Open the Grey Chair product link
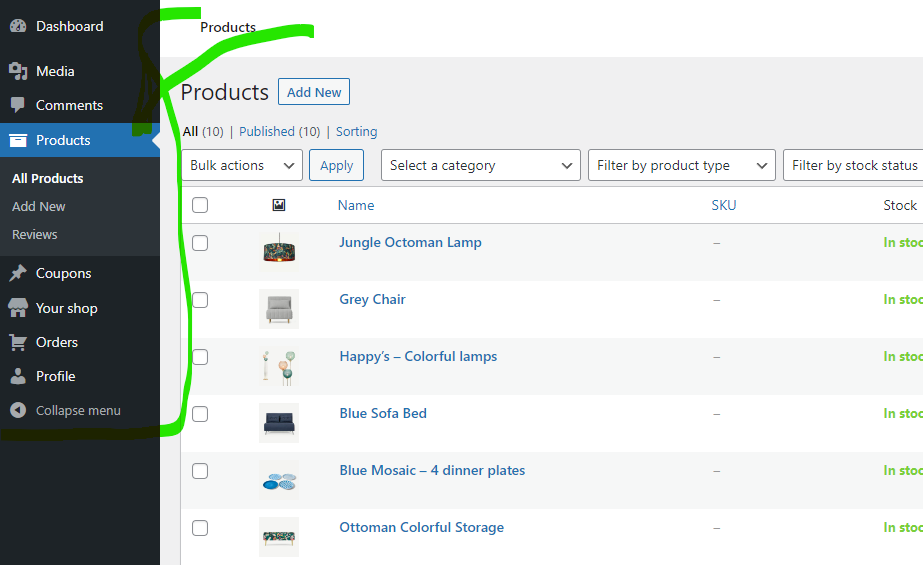This screenshot has width=923, height=565. tap(373, 299)
